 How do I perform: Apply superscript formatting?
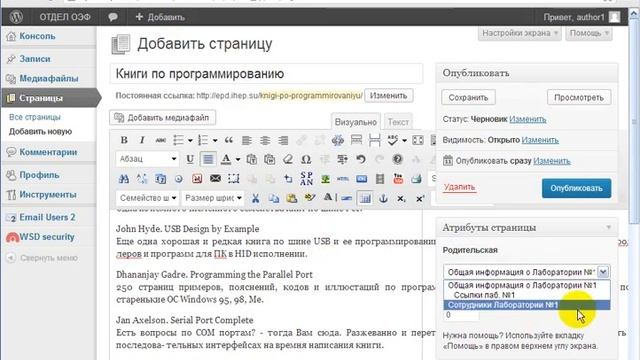420,198
